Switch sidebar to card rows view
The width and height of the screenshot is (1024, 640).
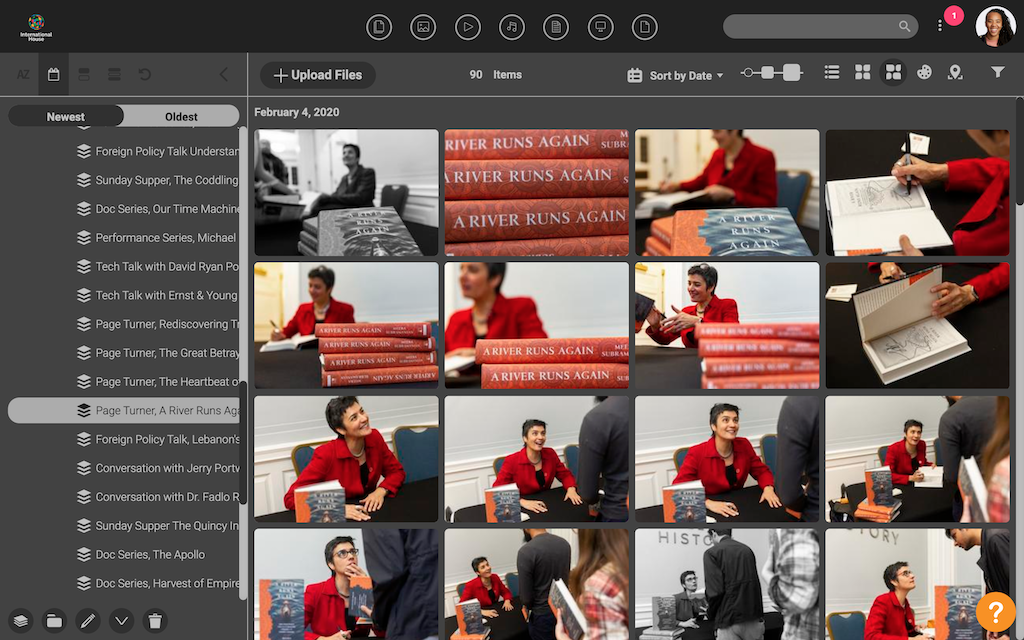click(84, 74)
